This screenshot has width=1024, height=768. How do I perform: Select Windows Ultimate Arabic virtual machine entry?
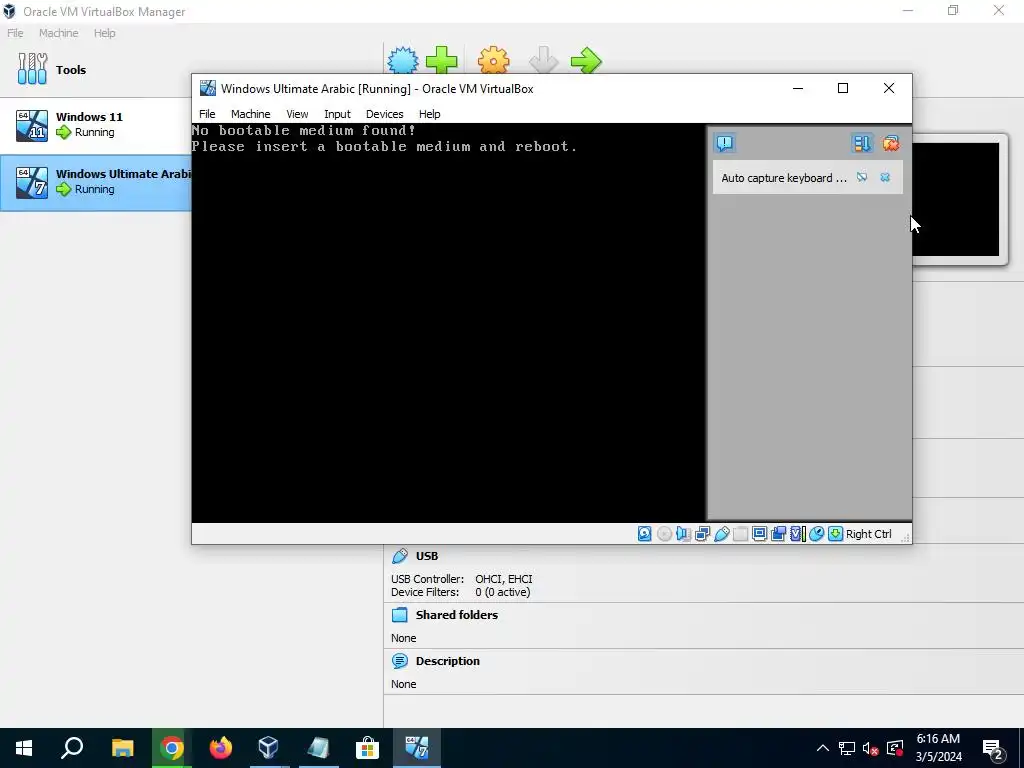click(95, 182)
